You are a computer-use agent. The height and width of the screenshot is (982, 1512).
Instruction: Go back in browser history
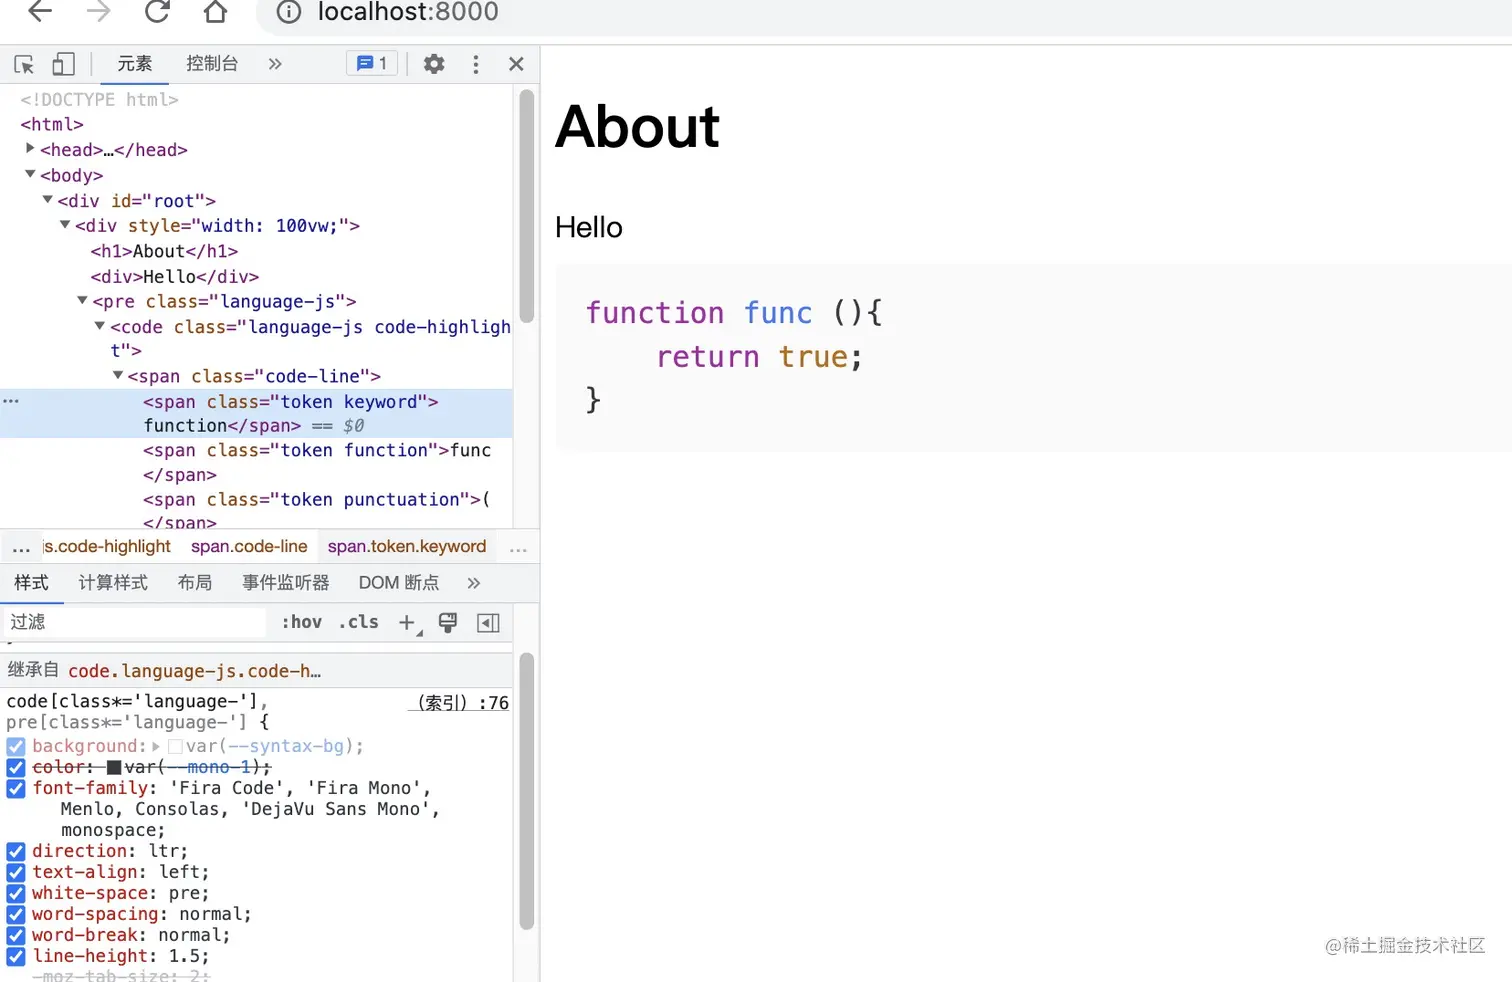[x=40, y=12]
